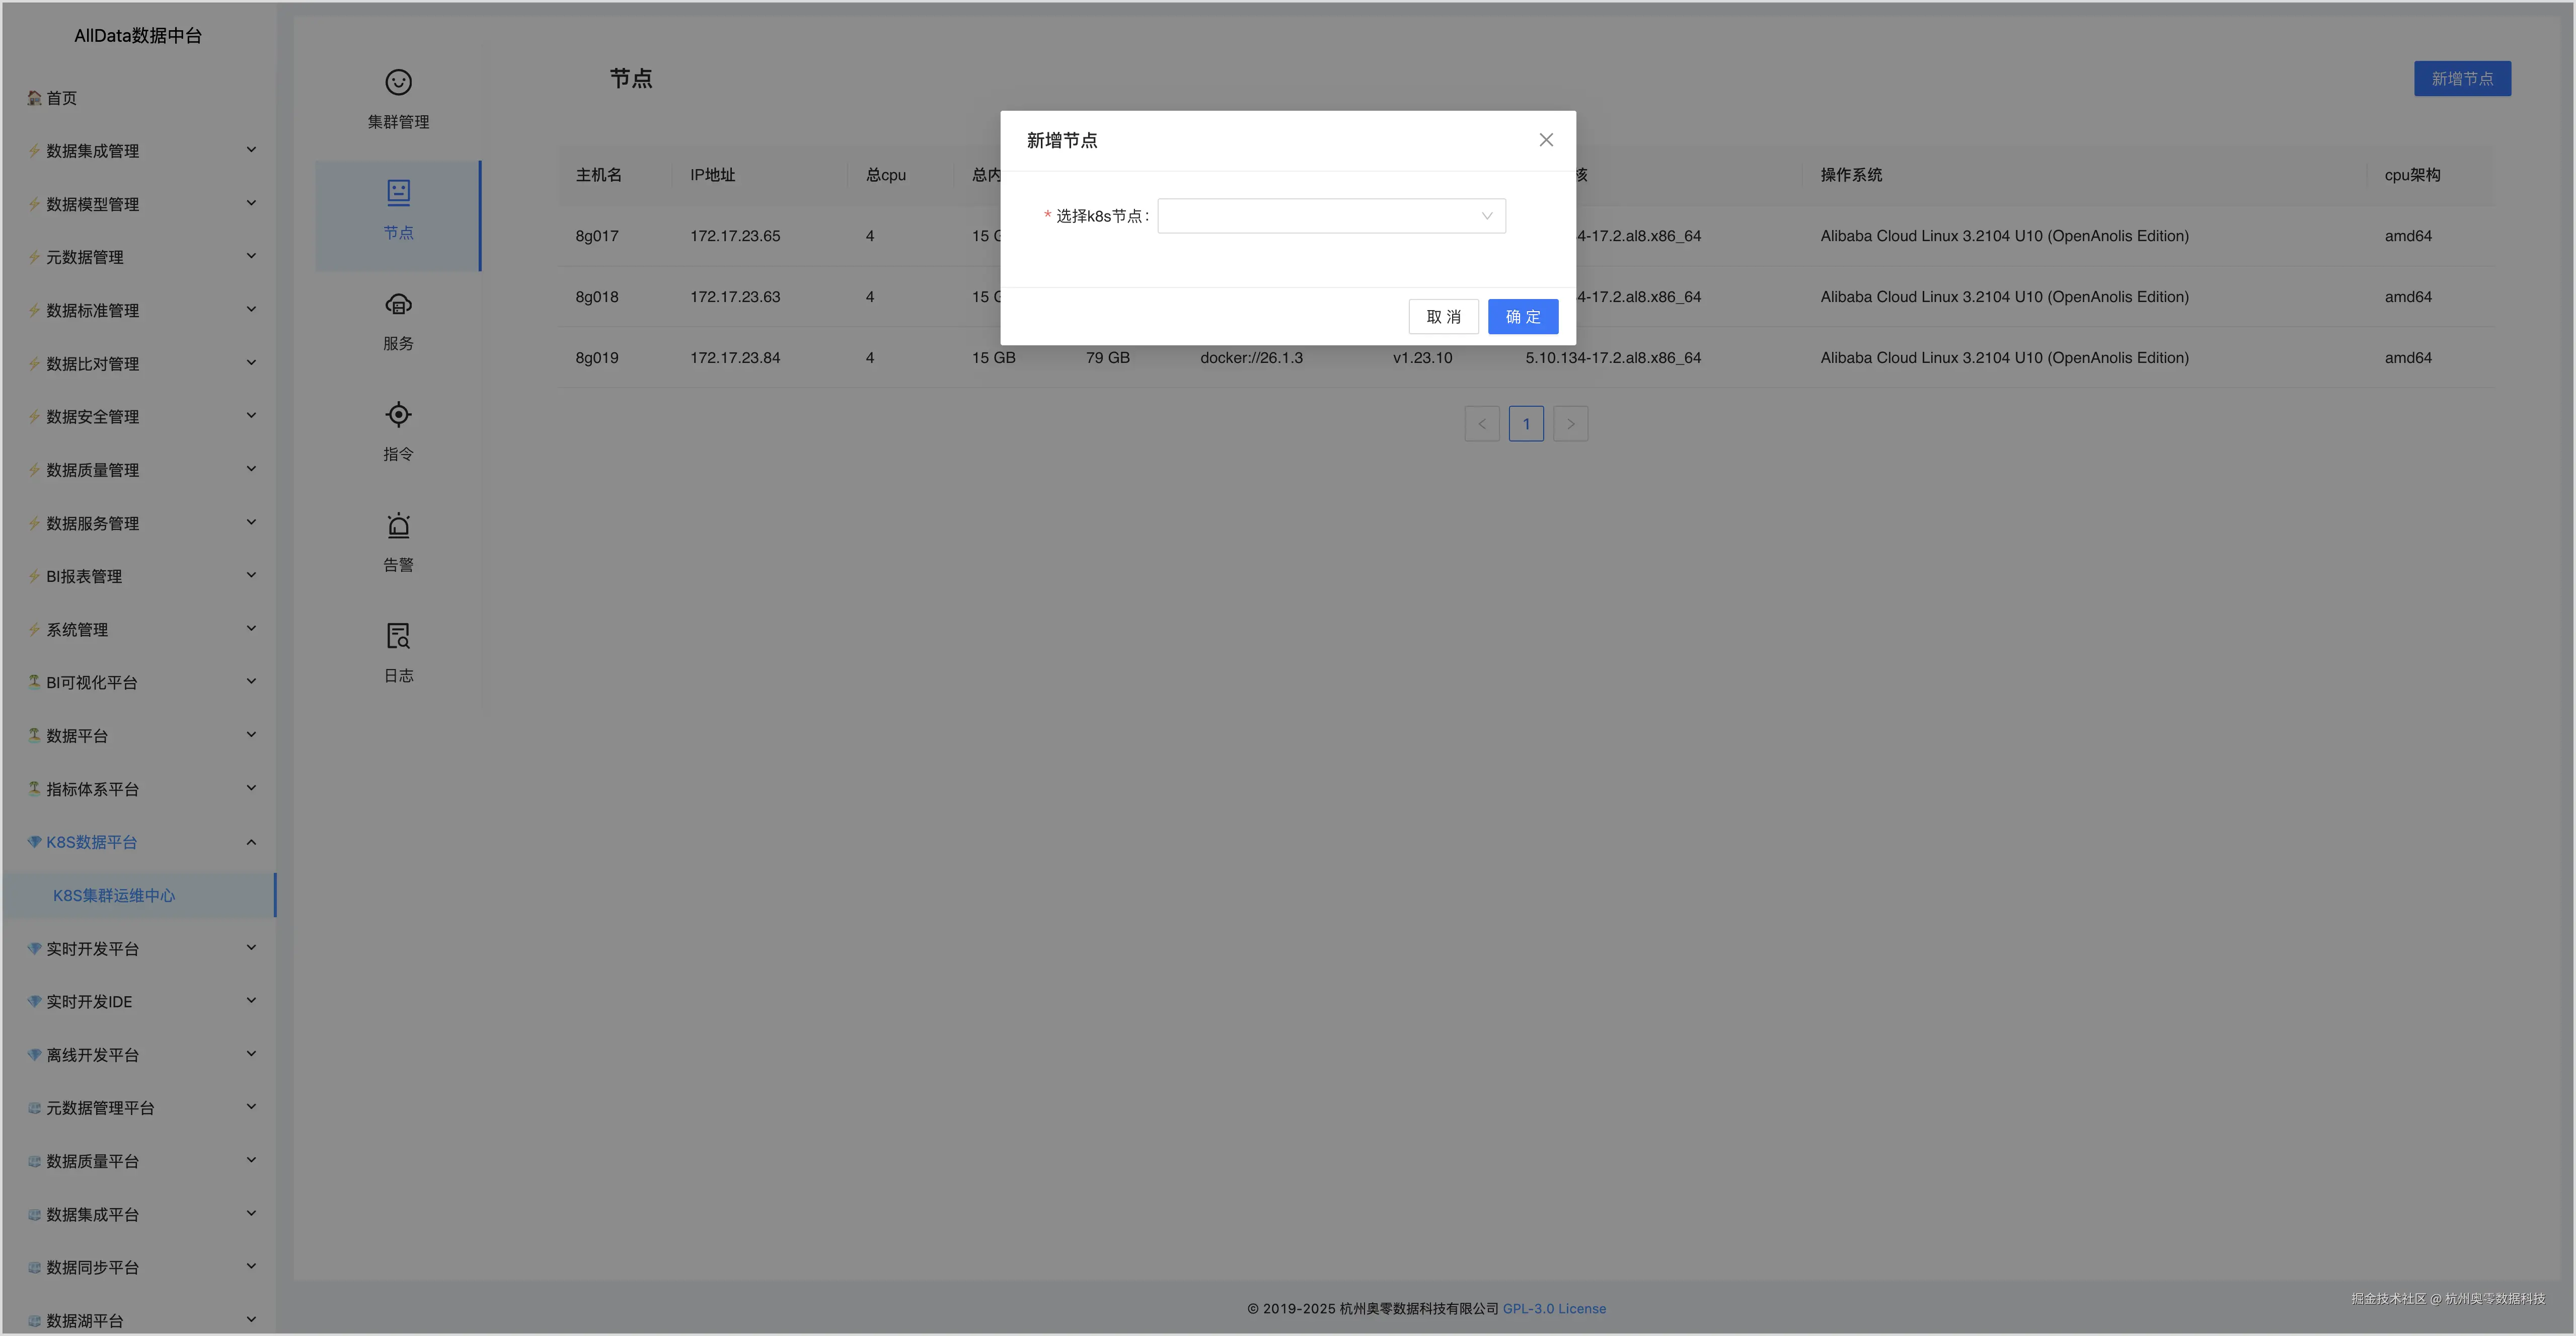Click the 首页 home icon
Screen dimensions: 2576x1336
pos(34,98)
